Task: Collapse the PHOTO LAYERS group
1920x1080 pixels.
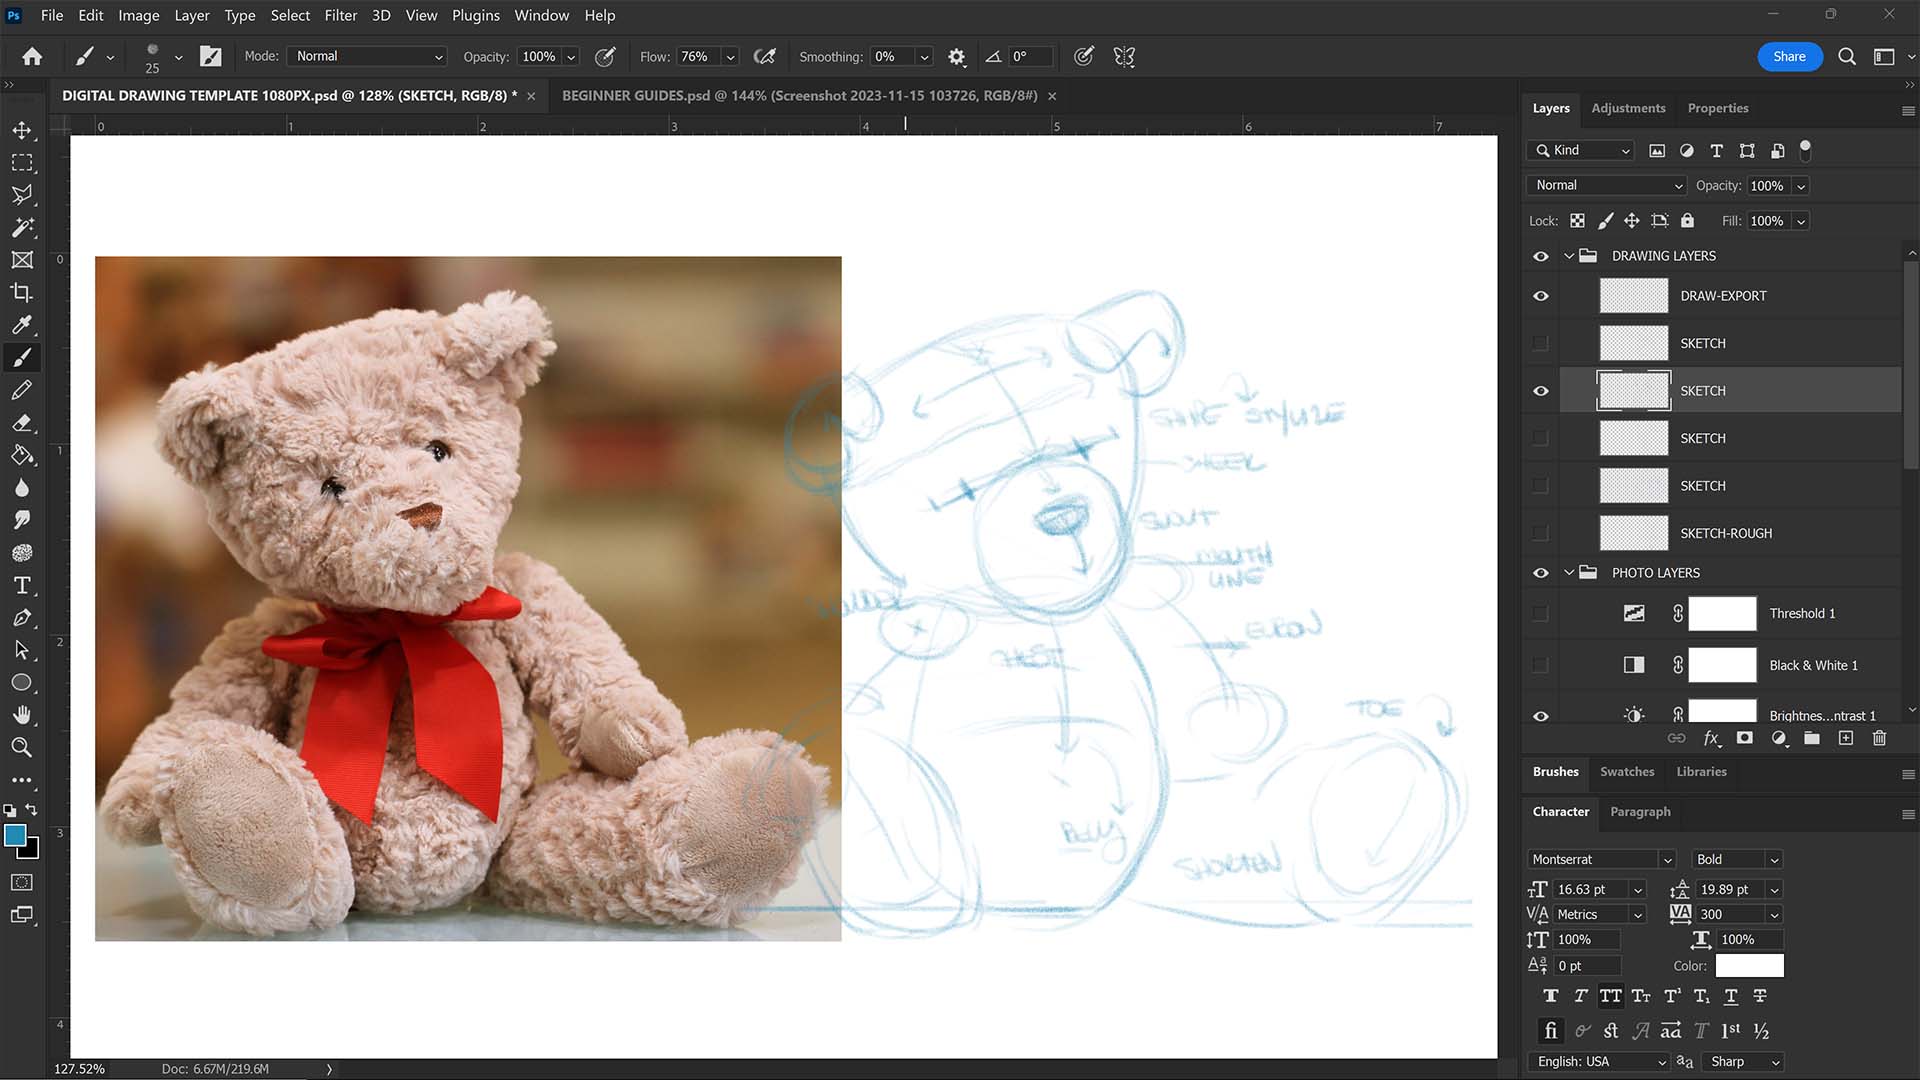Action: tap(1568, 573)
